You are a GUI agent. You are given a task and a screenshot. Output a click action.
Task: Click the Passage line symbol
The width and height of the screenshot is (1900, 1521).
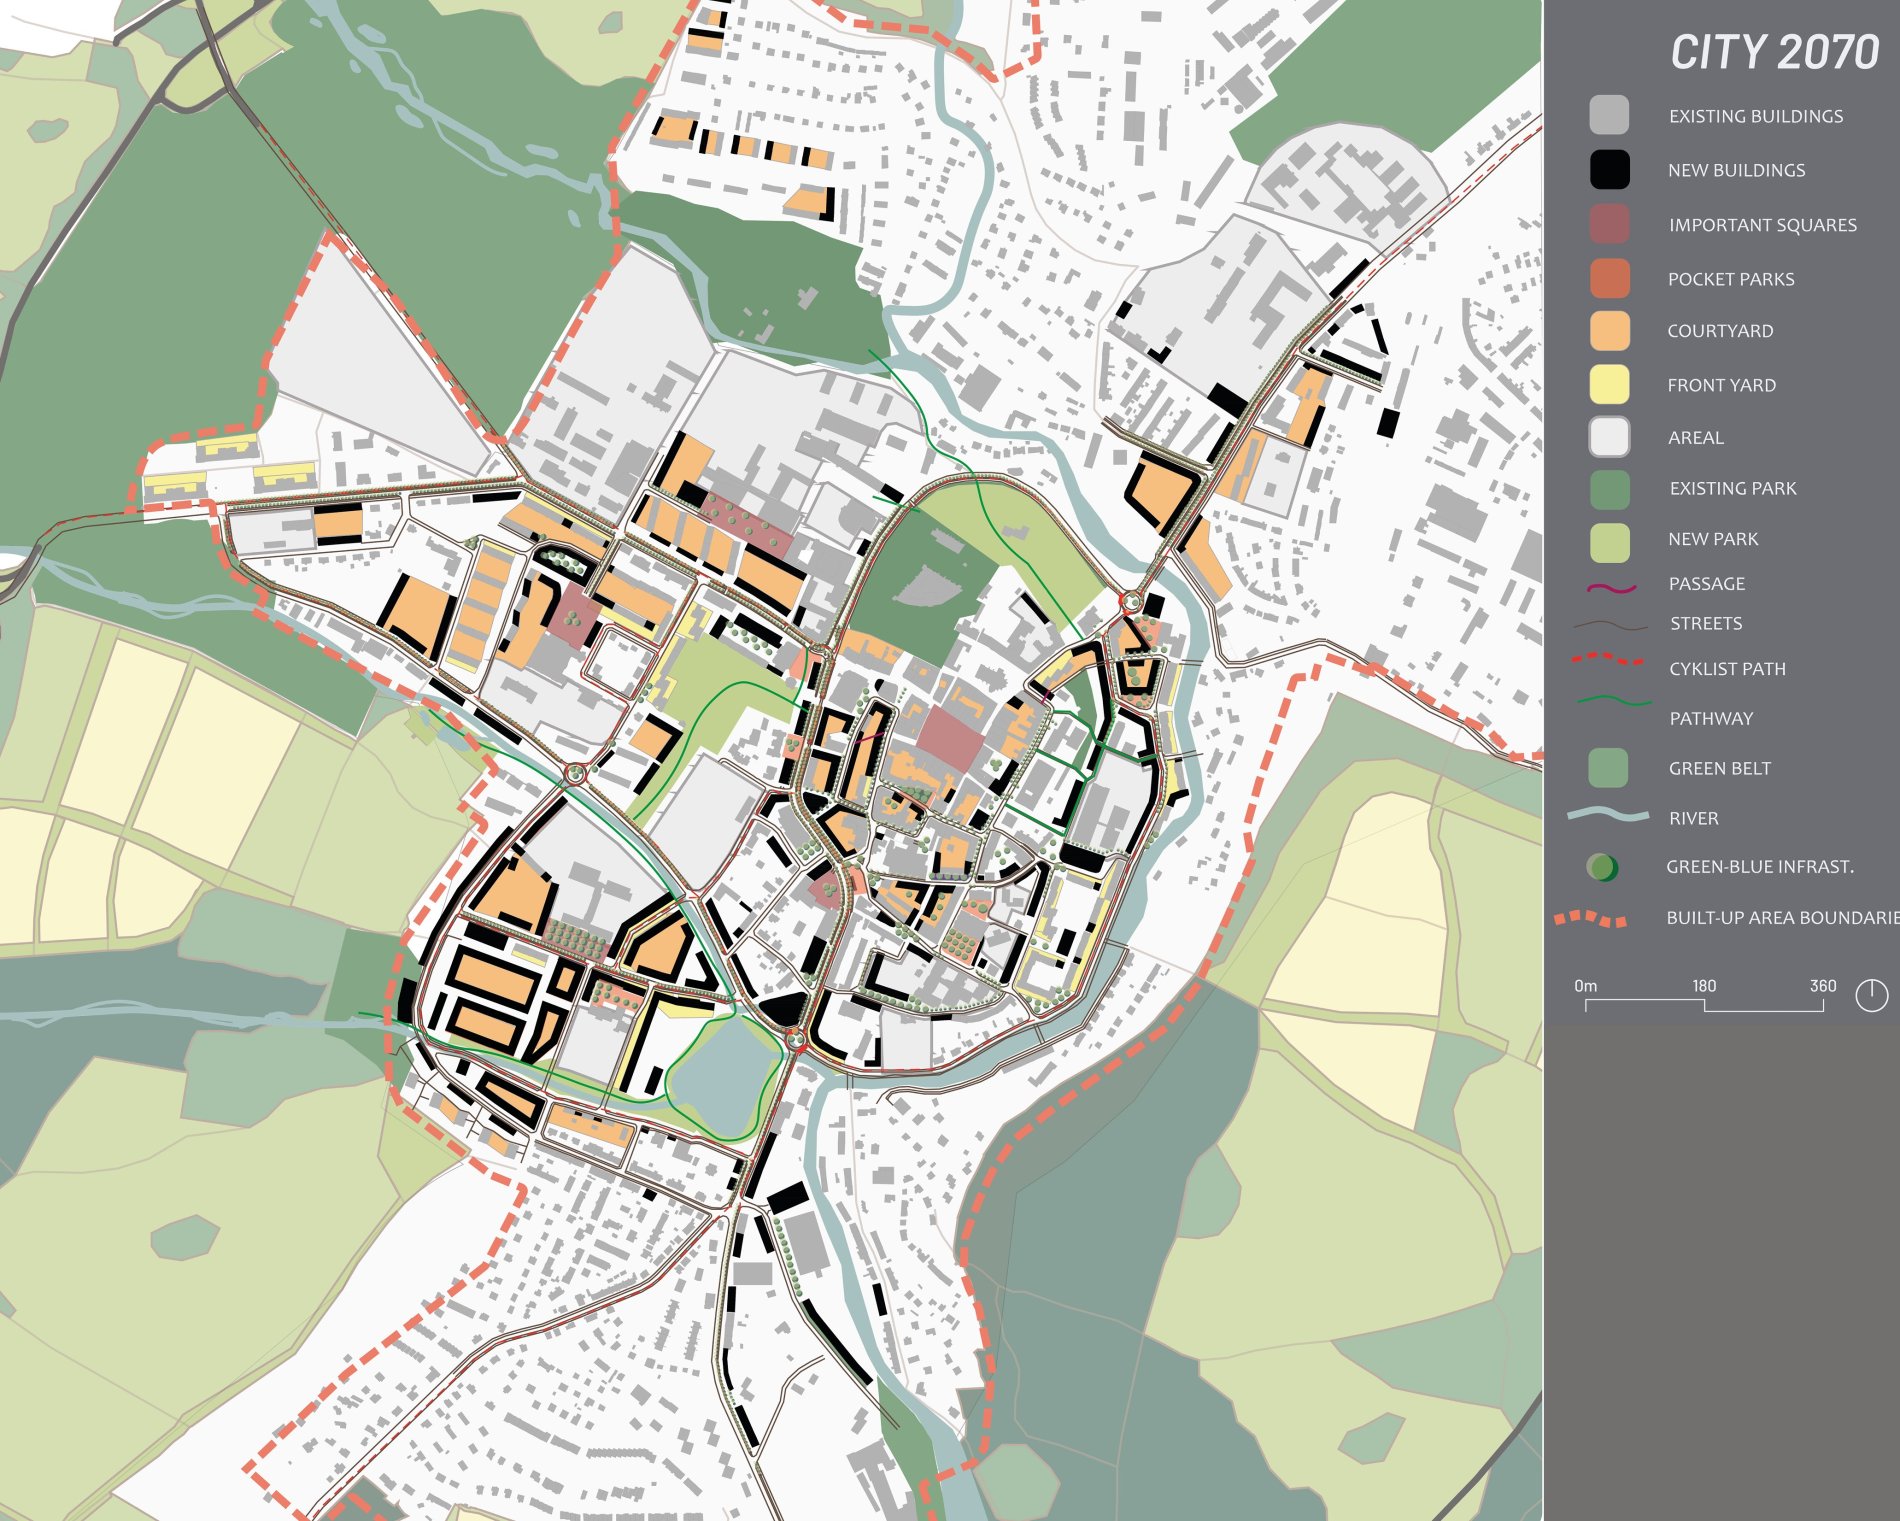pyautogui.click(x=1612, y=588)
